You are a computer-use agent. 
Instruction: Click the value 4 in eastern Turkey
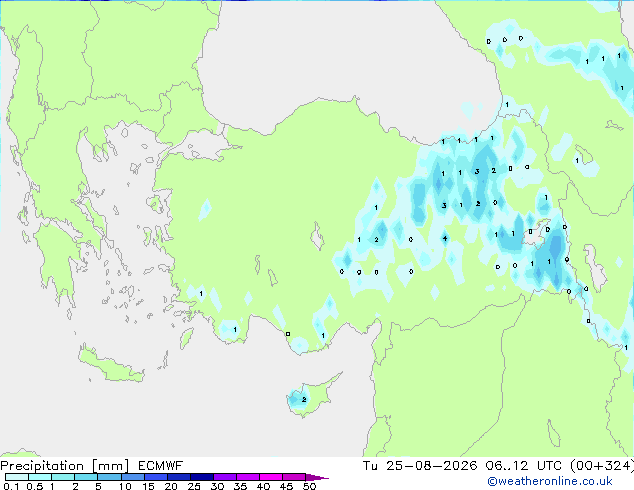point(445,239)
